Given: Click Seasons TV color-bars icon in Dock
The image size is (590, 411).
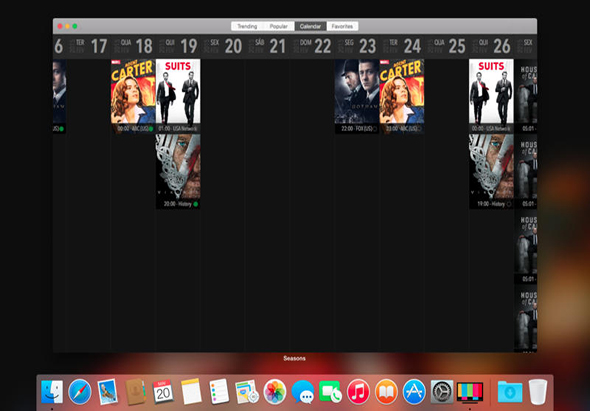Looking at the screenshot, I should click(x=470, y=392).
